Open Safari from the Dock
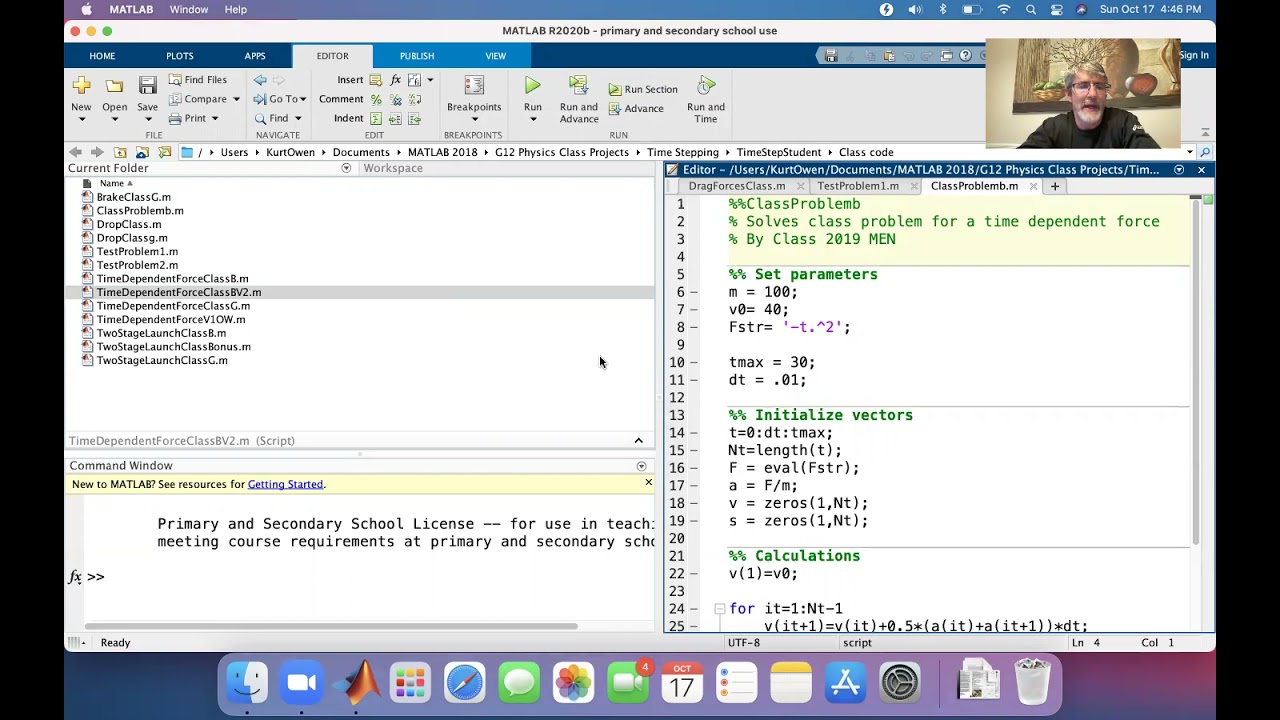Image resolution: width=1280 pixels, height=720 pixels. 465,683
